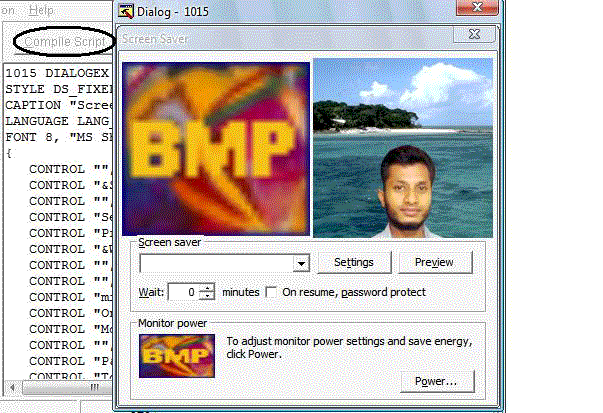Click the Settings button

tap(354, 262)
